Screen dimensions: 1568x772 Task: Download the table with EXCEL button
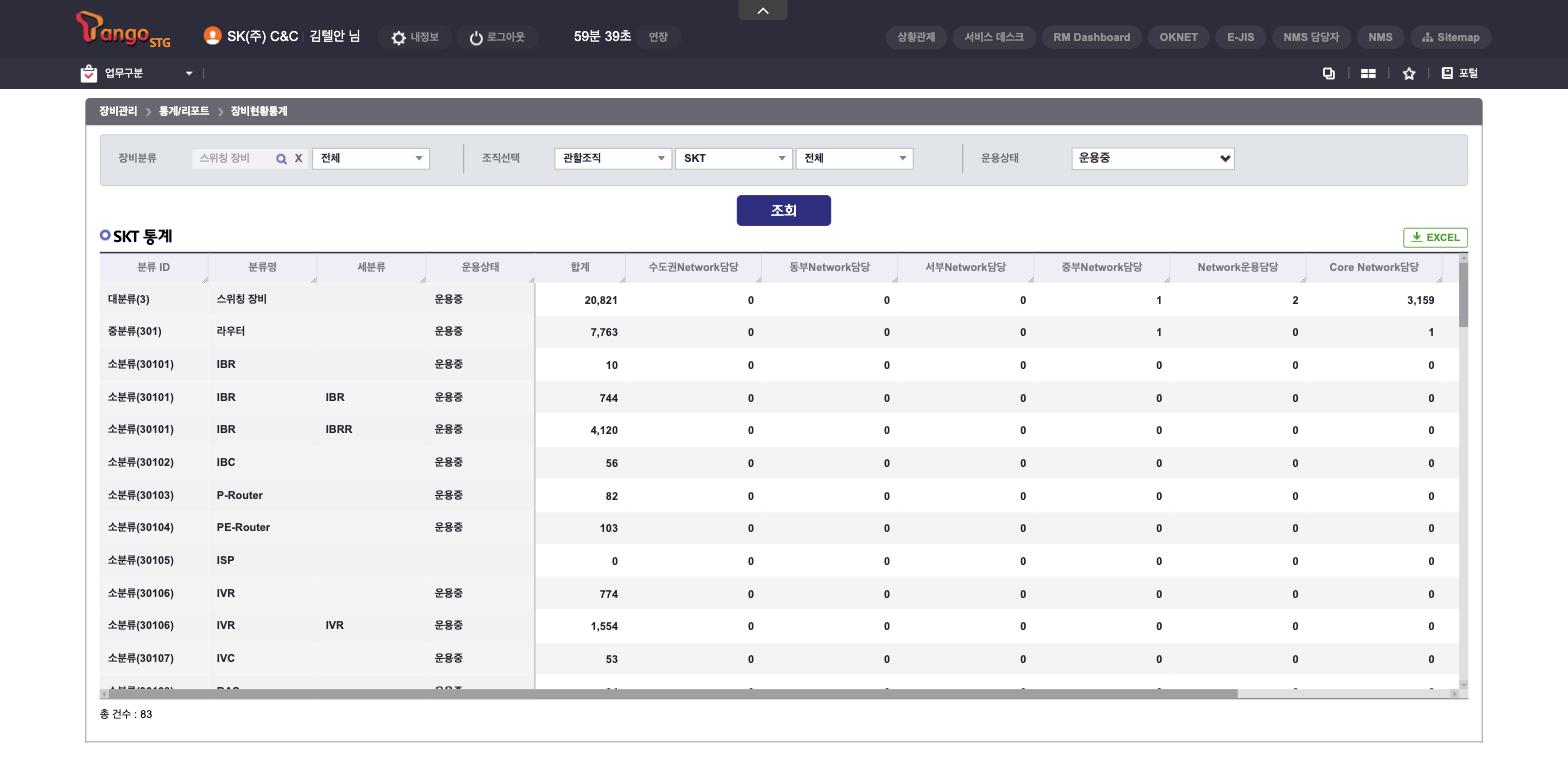1435,237
